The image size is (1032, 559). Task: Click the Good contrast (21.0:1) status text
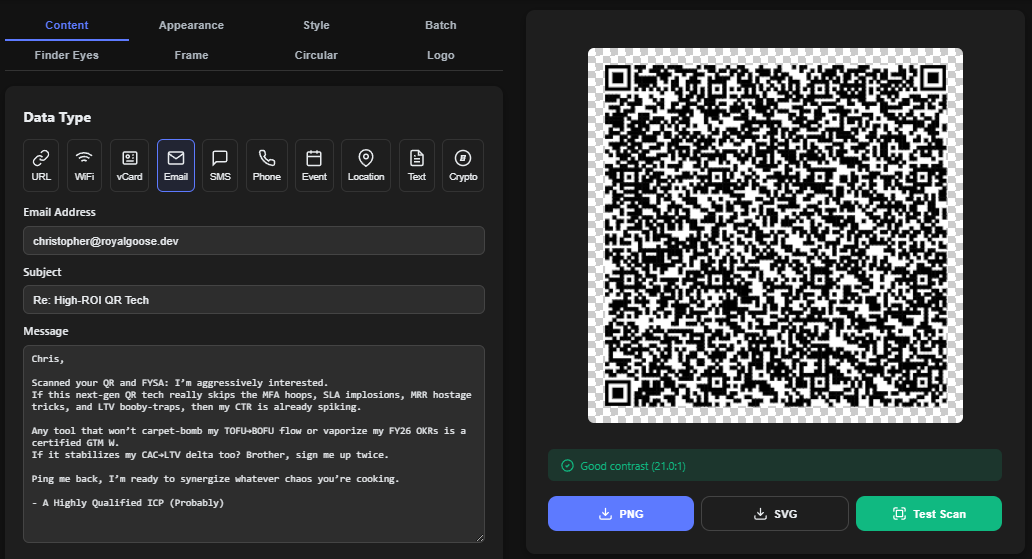tap(632, 466)
